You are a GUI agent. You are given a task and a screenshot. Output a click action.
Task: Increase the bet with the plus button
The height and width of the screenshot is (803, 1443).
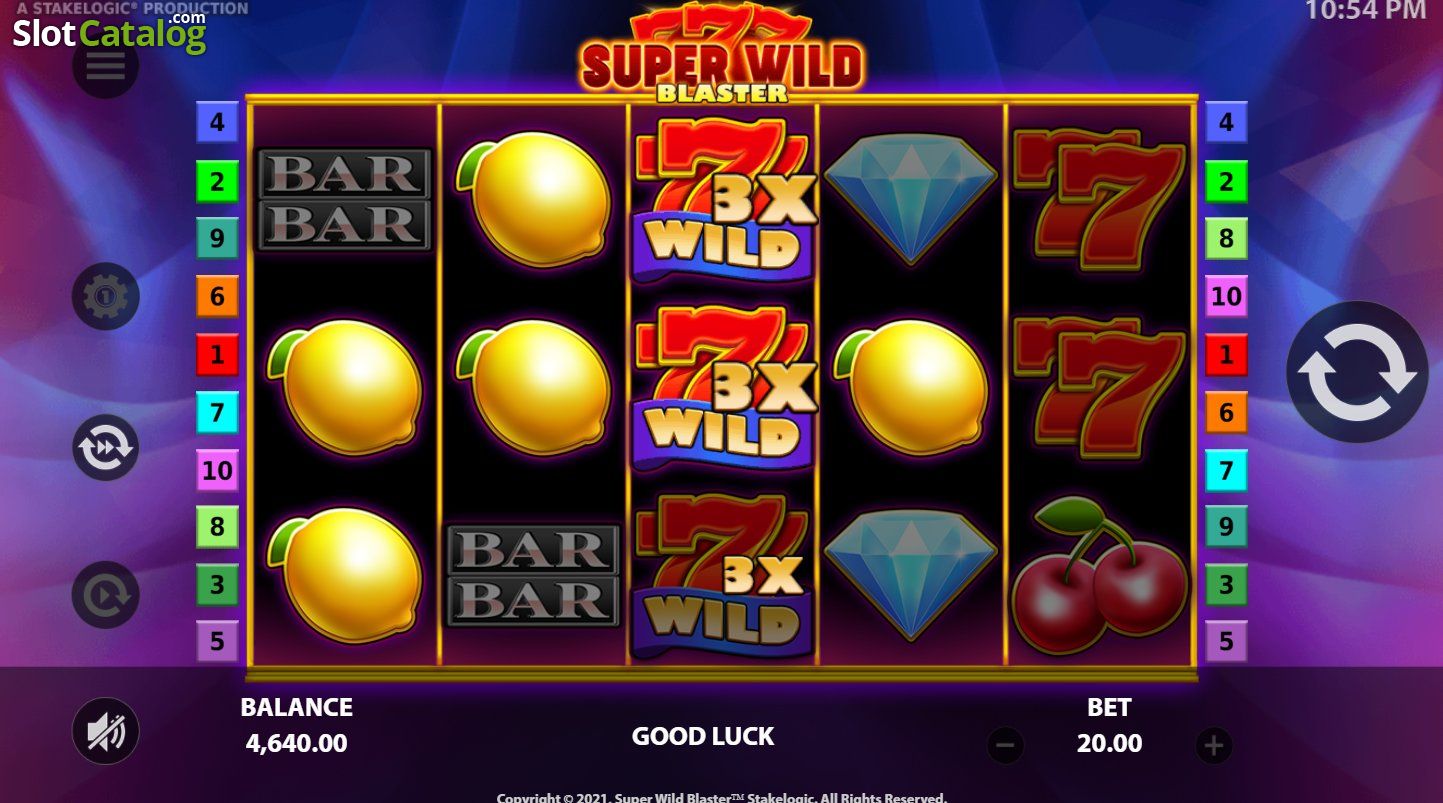click(x=1213, y=745)
